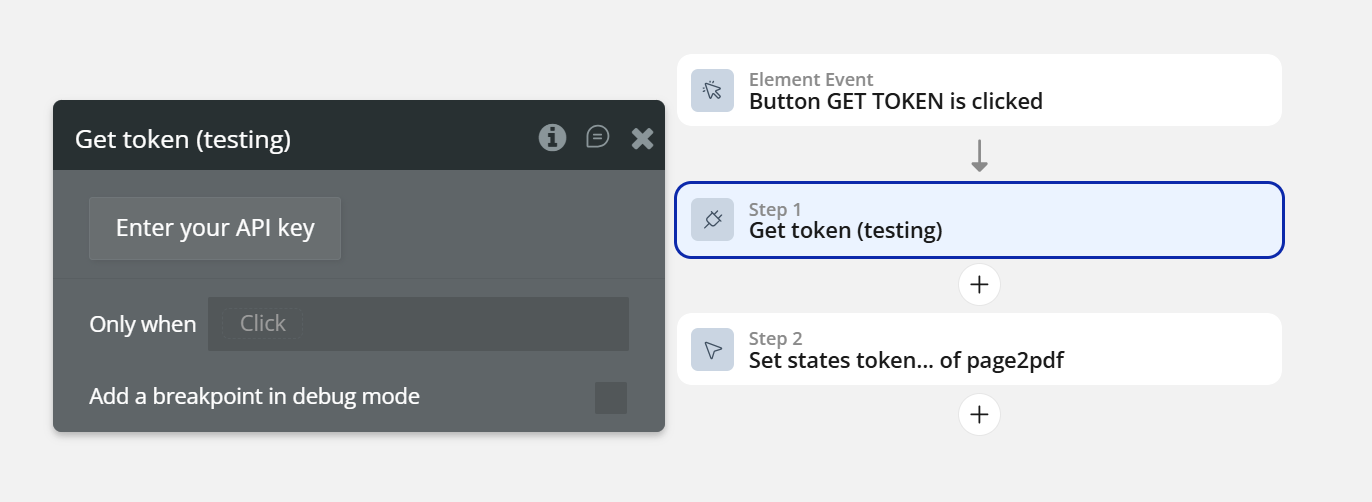This screenshot has height=502, width=1372.
Task: Click the arrow pointer icon on Step 2
Action: 712,349
